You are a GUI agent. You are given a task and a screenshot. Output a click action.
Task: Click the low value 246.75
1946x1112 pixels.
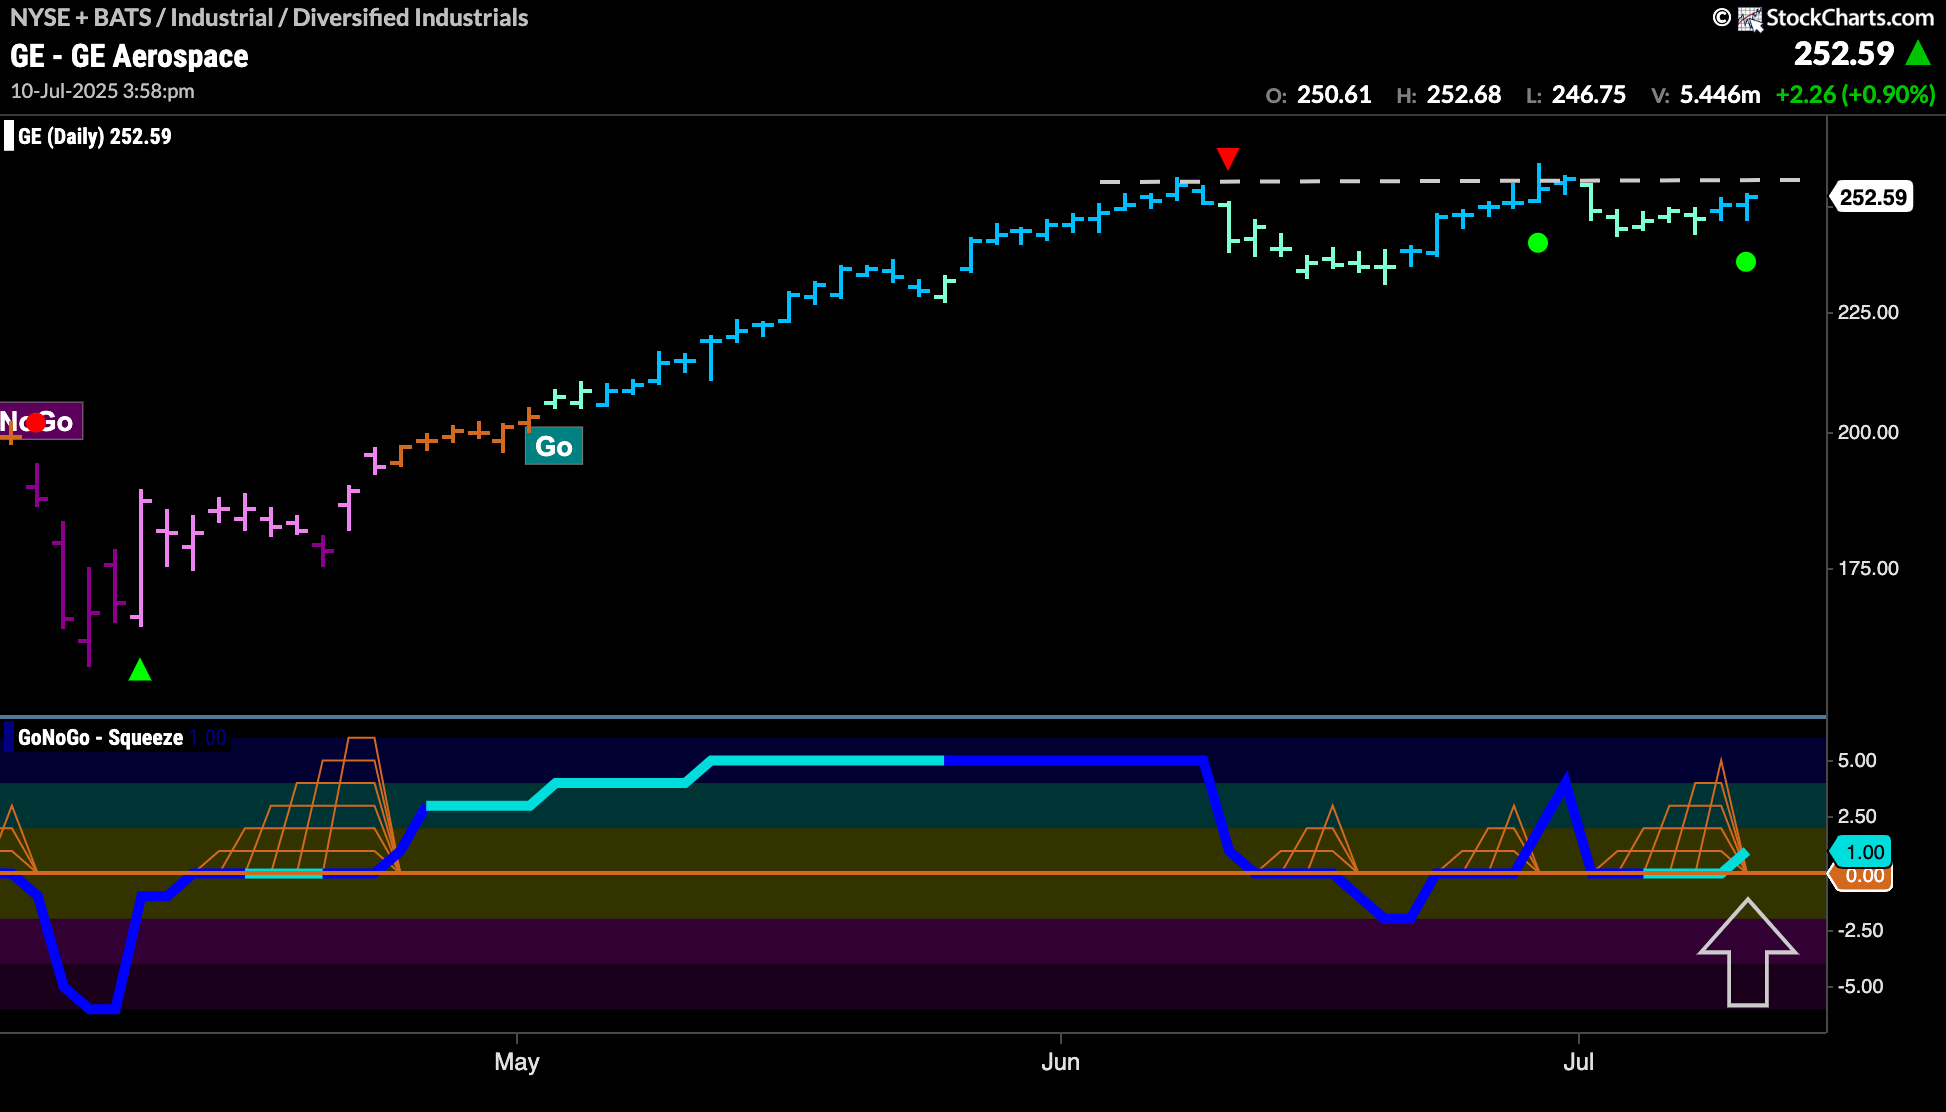click(x=1588, y=95)
